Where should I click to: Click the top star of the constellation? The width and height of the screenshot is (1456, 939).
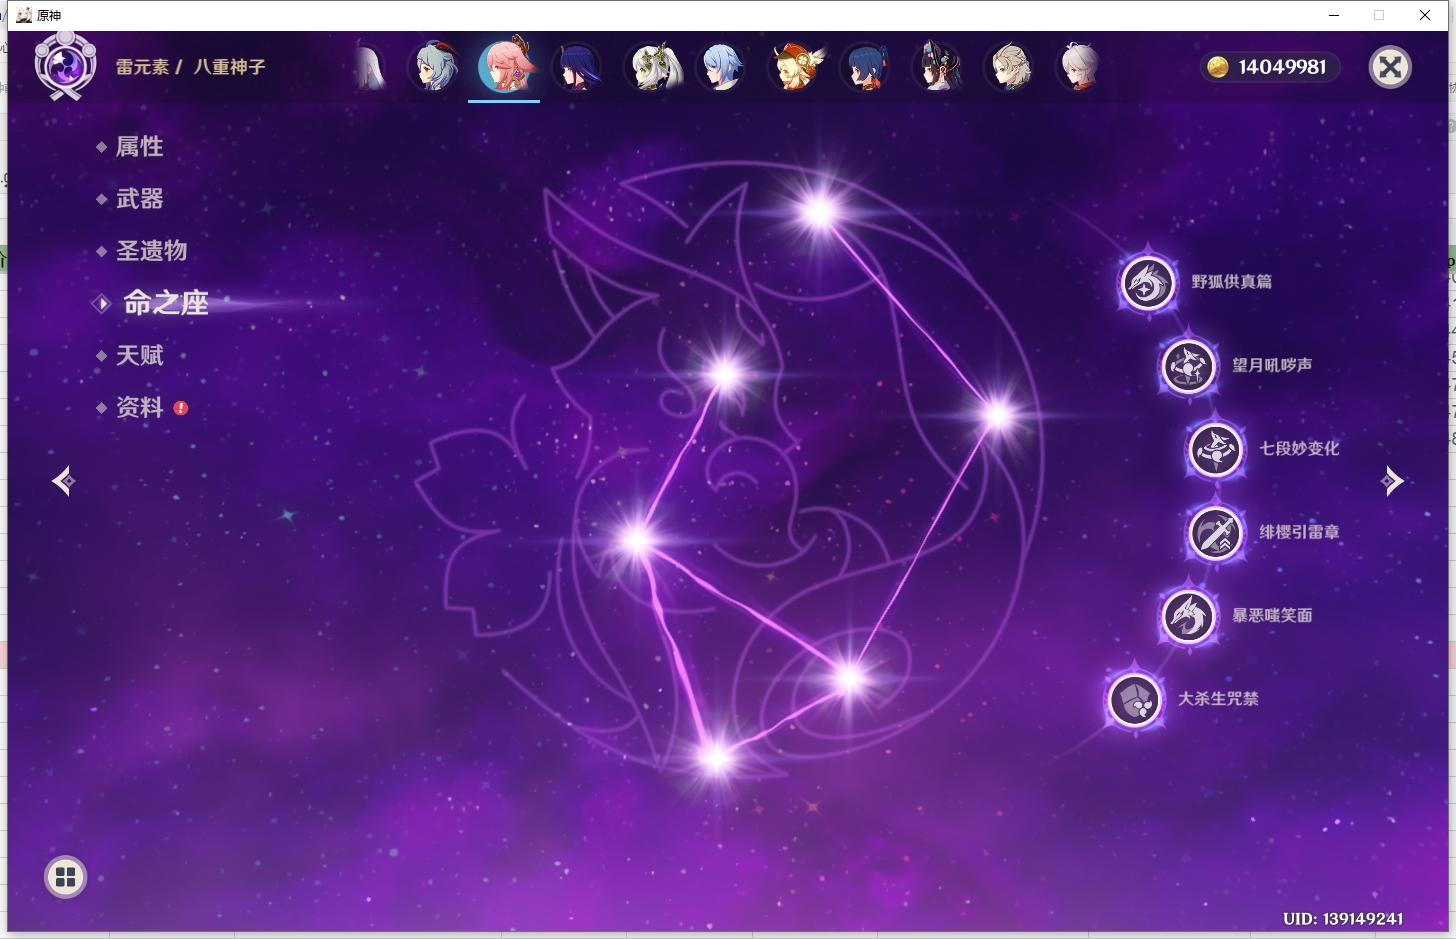[819, 211]
